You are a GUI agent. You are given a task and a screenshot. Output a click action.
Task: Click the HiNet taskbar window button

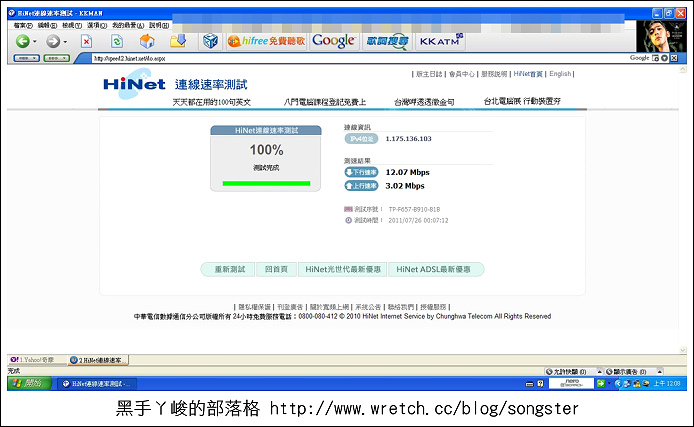(97, 384)
